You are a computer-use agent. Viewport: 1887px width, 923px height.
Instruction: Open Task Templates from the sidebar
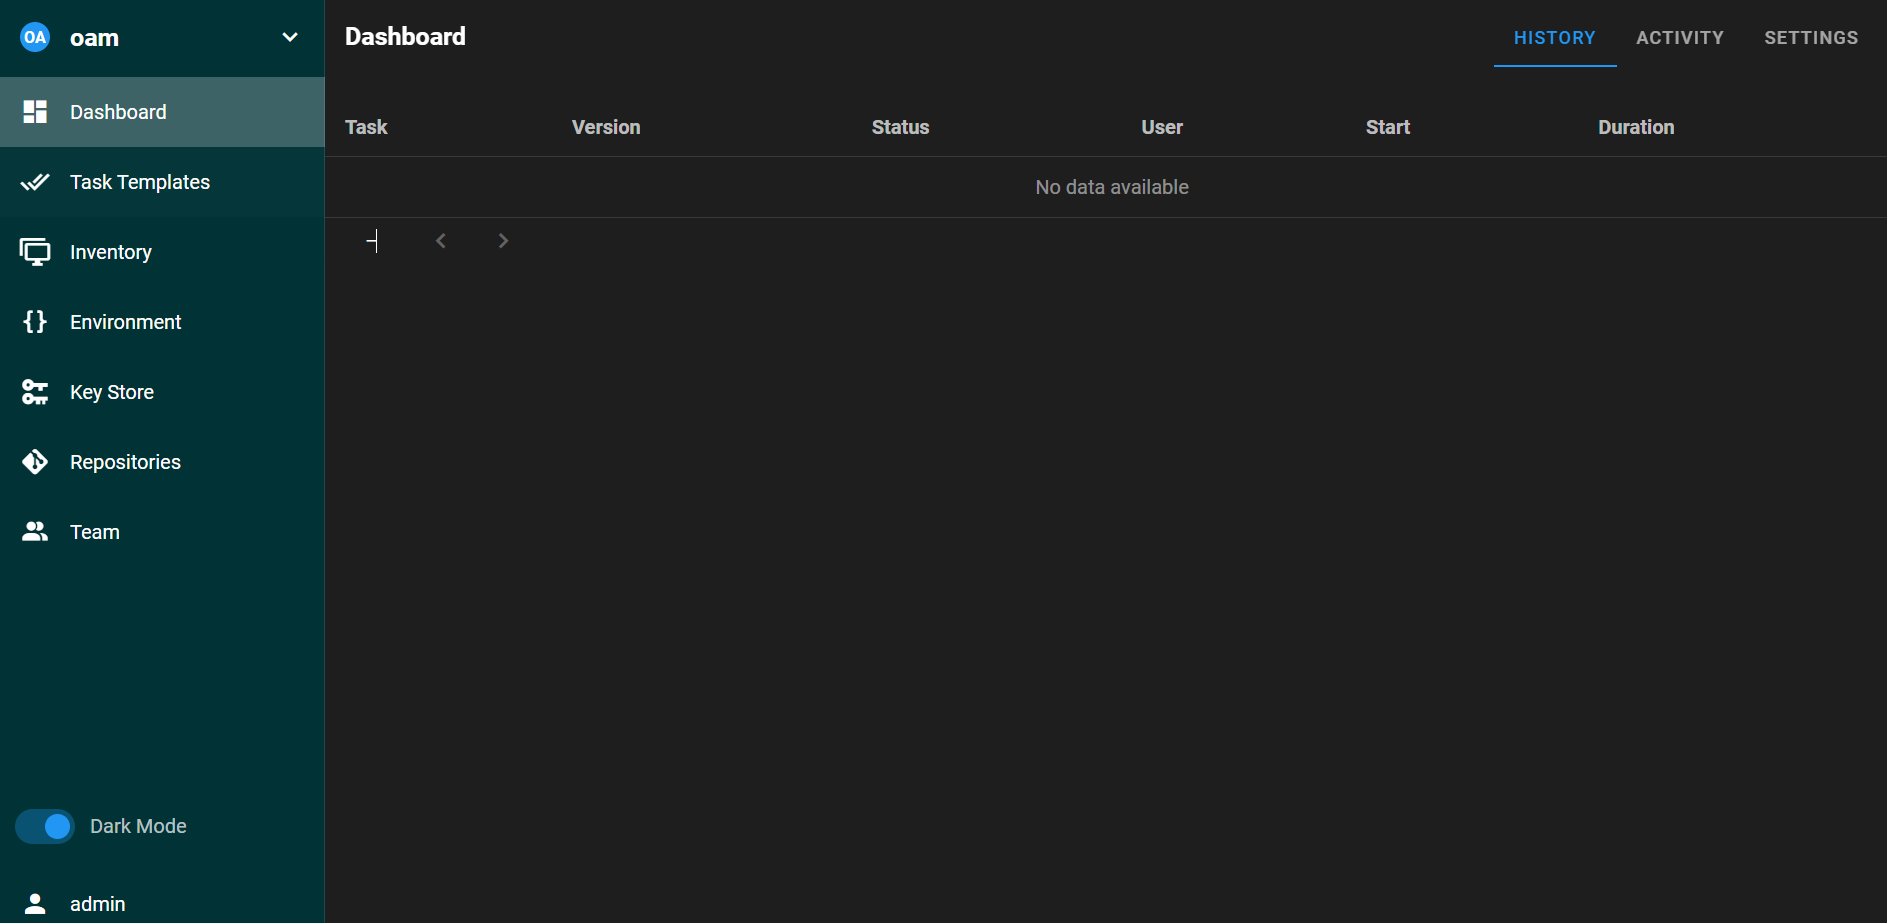coord(140,182)
